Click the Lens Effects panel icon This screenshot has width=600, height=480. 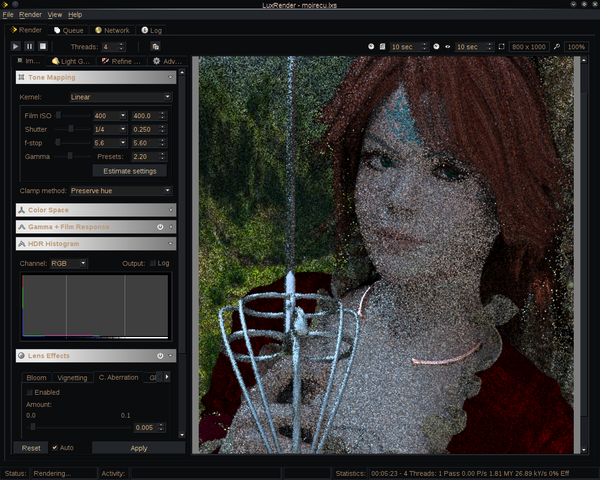[x=22, y=355]
